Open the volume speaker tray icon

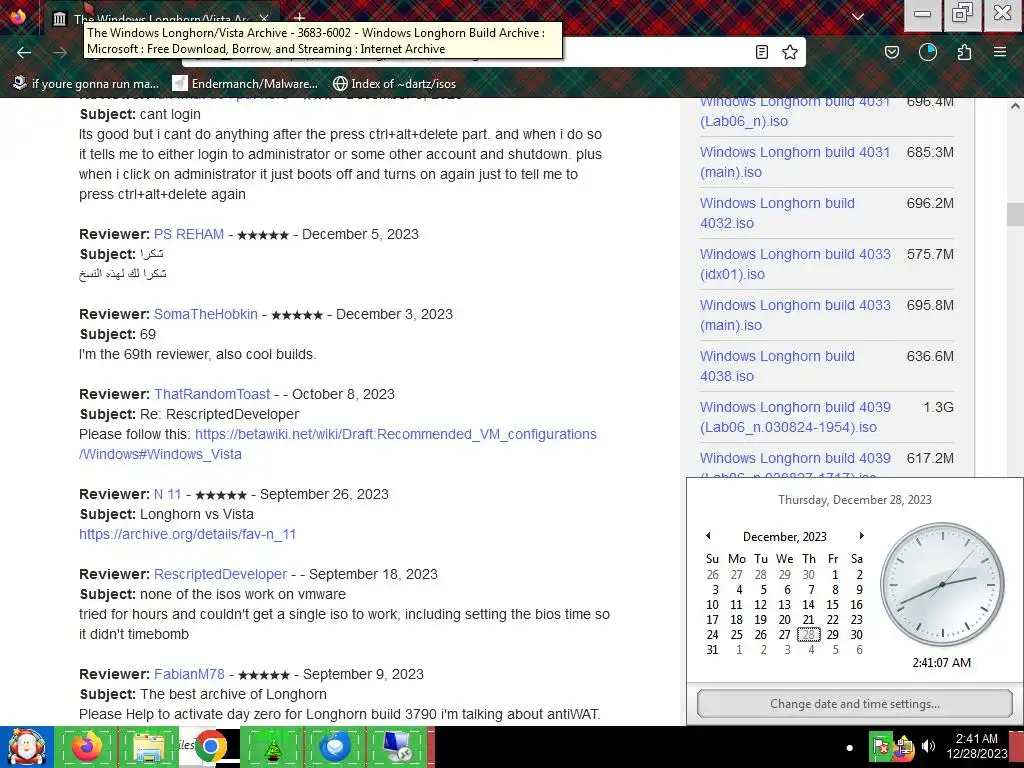point(928,746)
